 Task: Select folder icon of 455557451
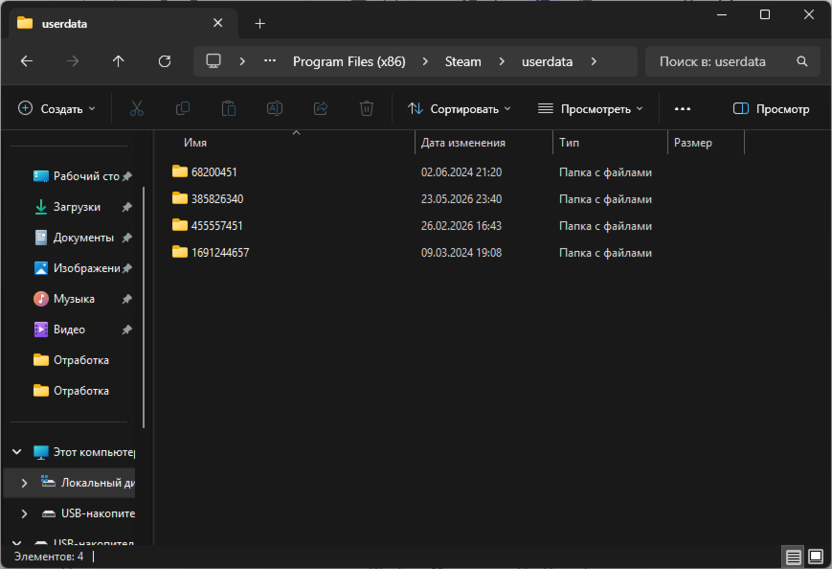pyautogui.click(x=180, y=225)
